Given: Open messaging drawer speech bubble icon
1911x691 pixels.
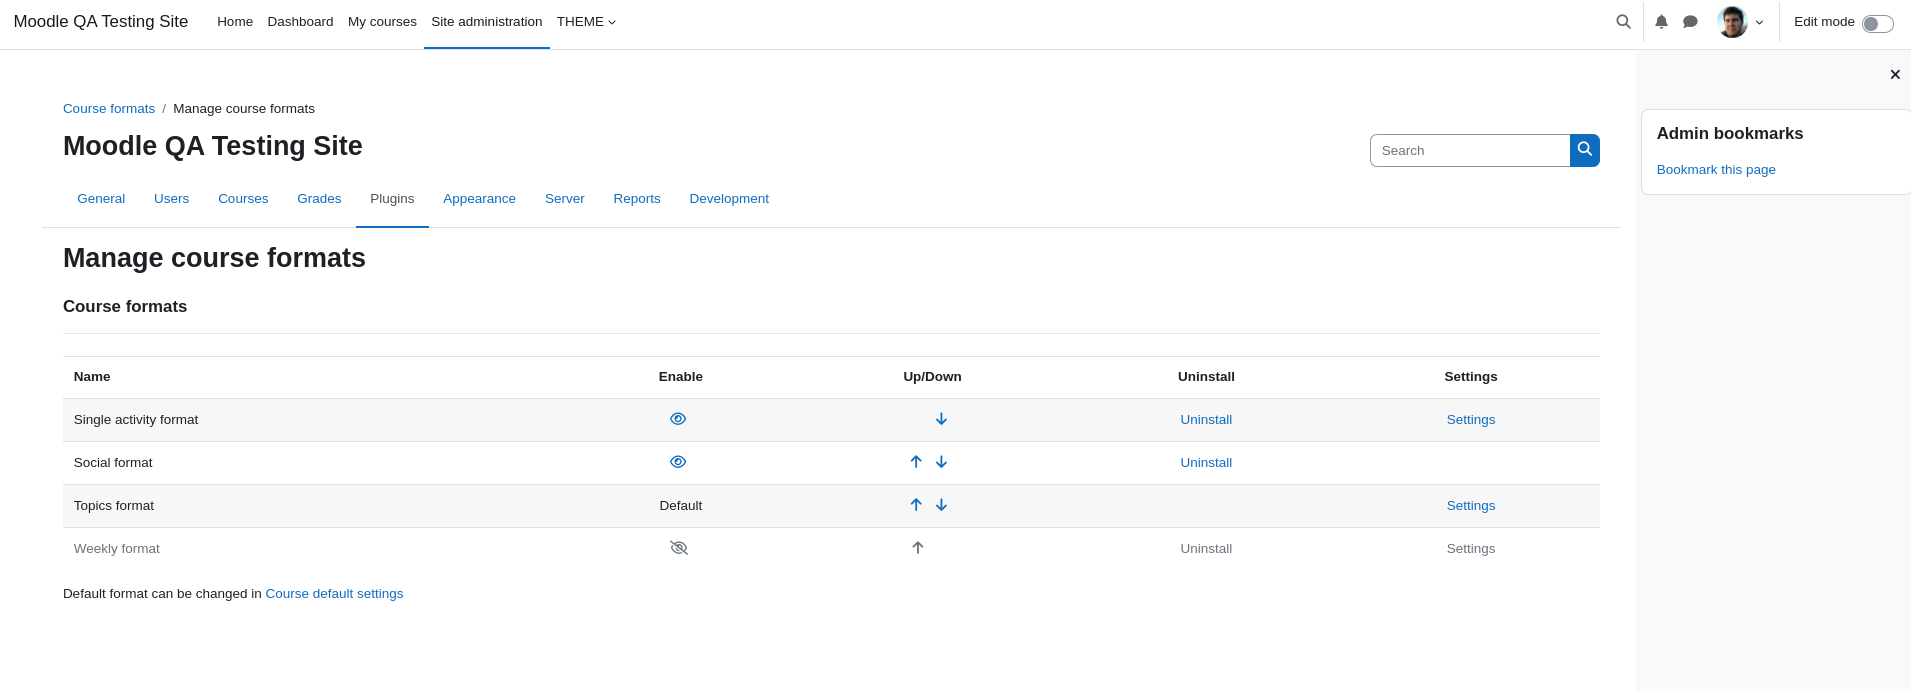Looking at the screenshot, I should [x=1690, y=22].
